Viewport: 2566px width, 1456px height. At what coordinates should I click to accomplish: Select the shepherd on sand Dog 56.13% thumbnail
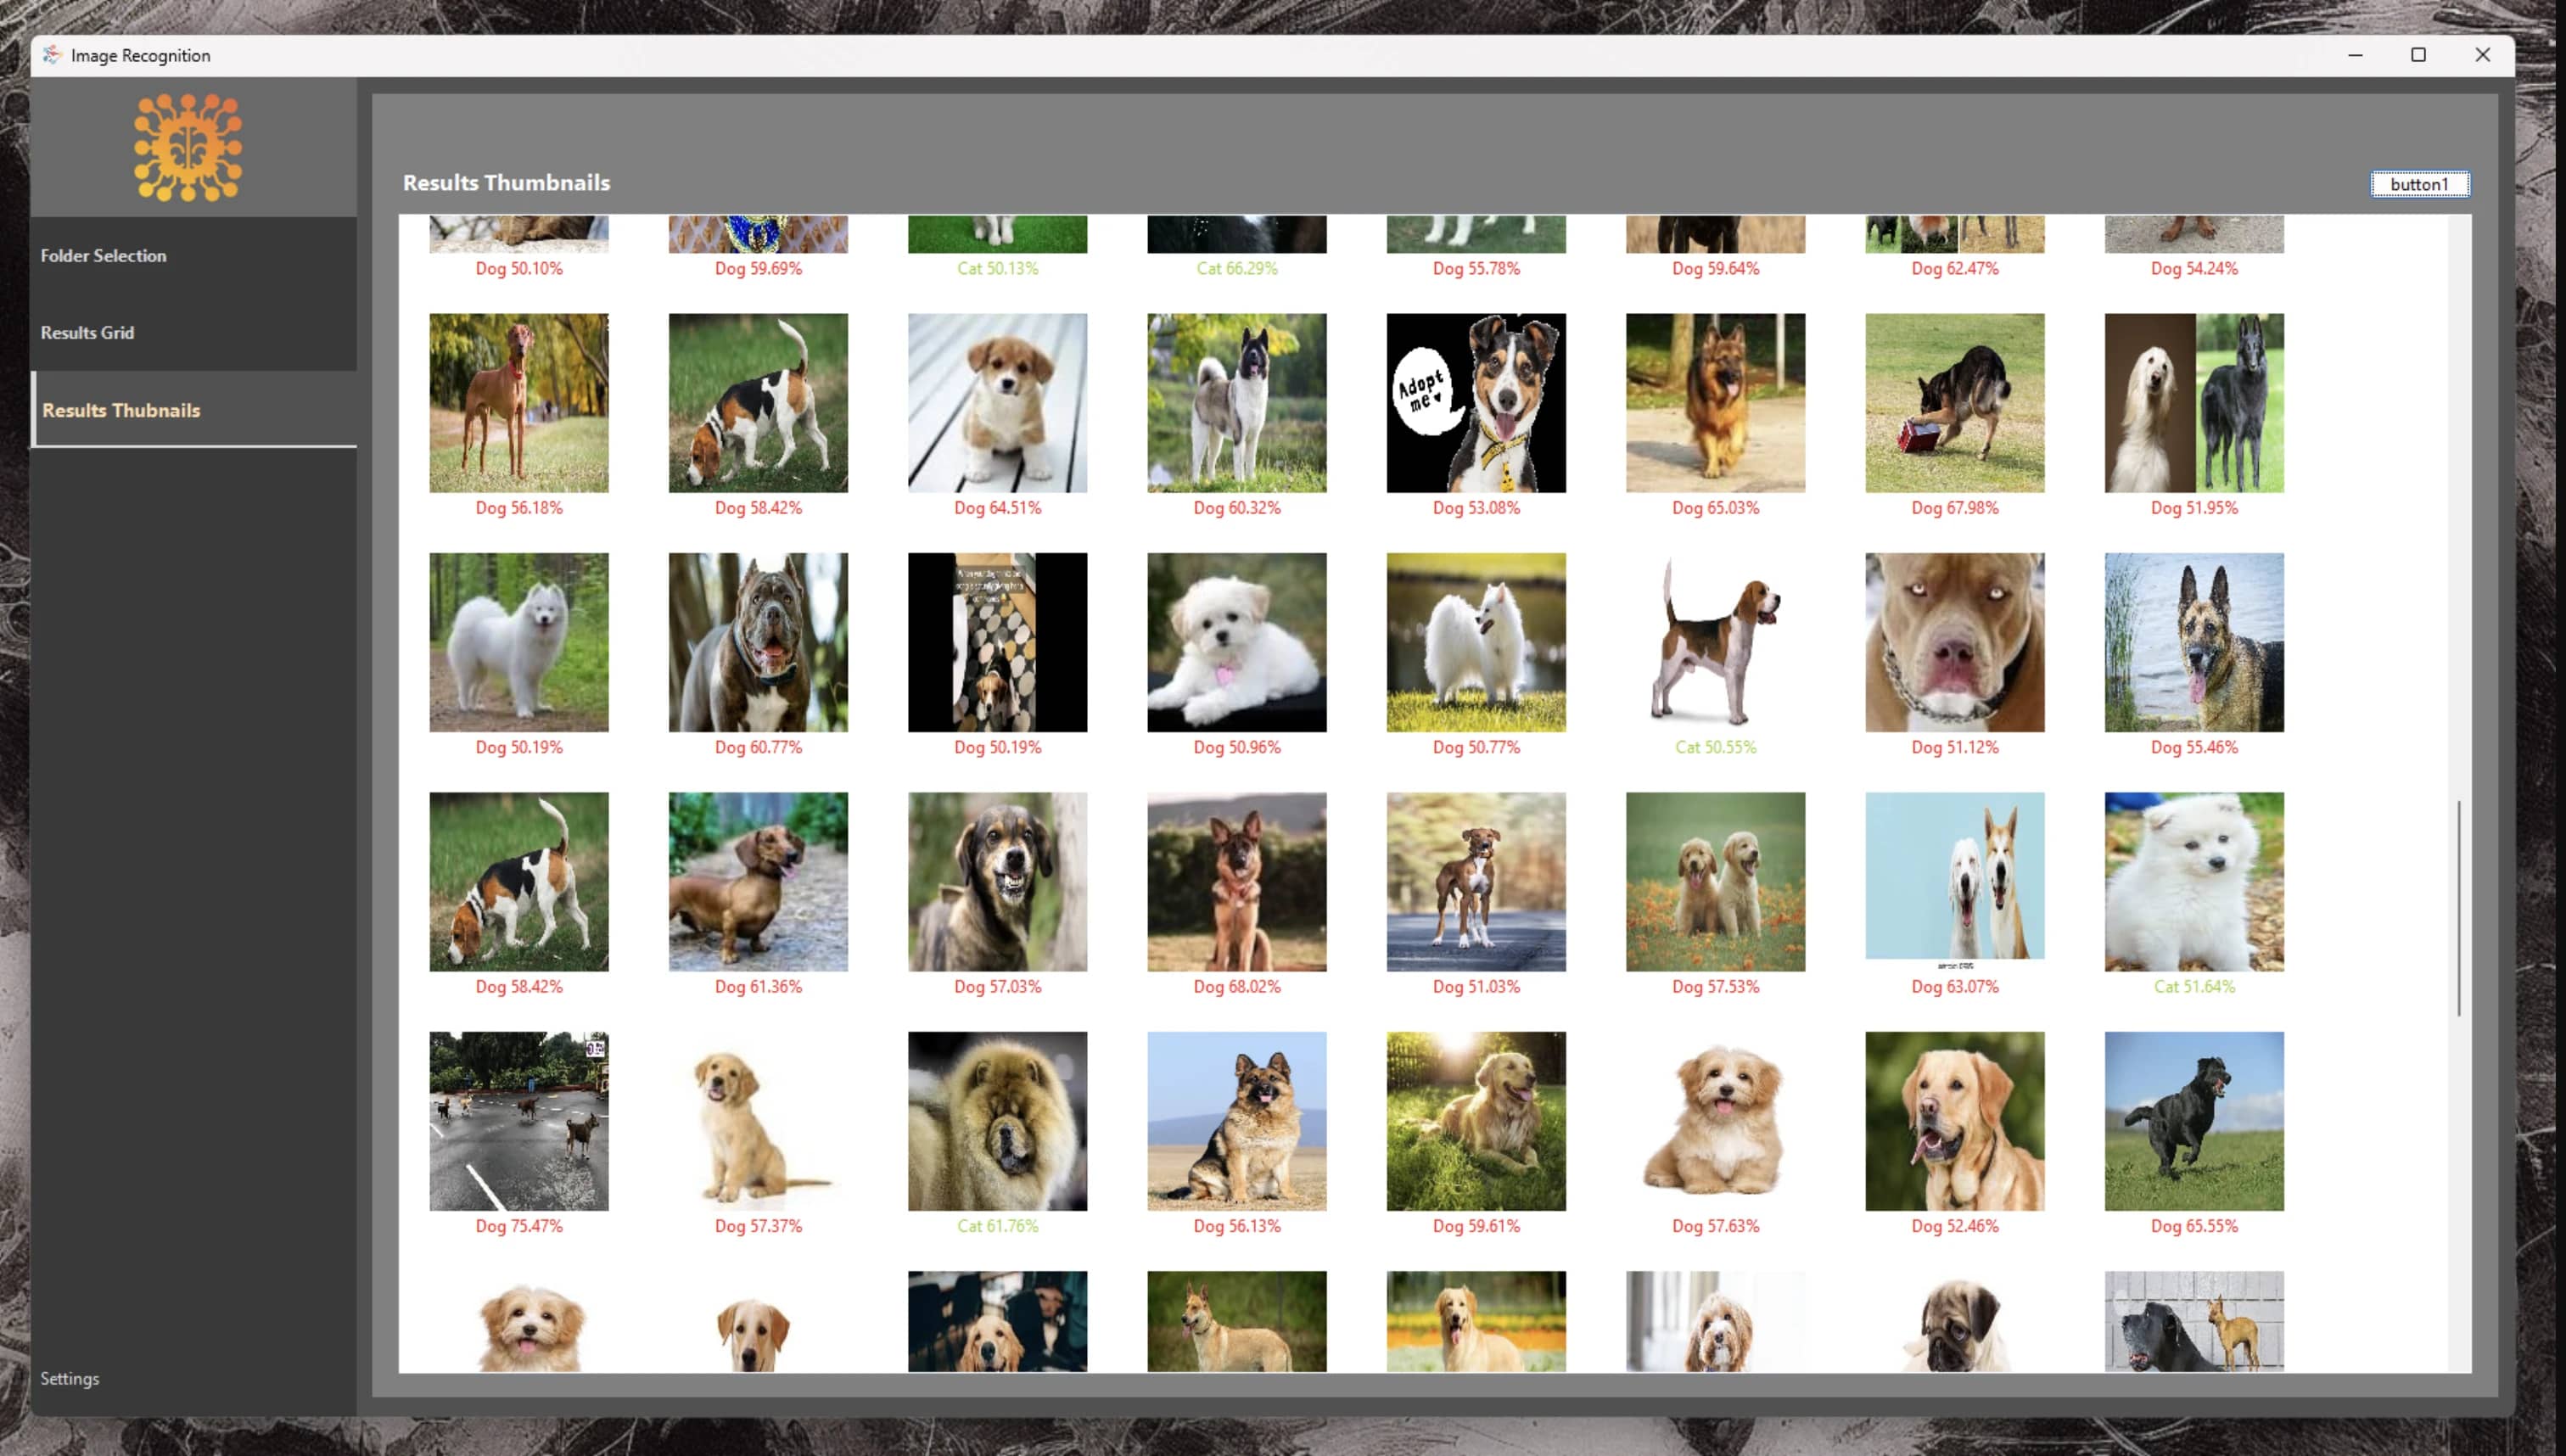1237,1121
